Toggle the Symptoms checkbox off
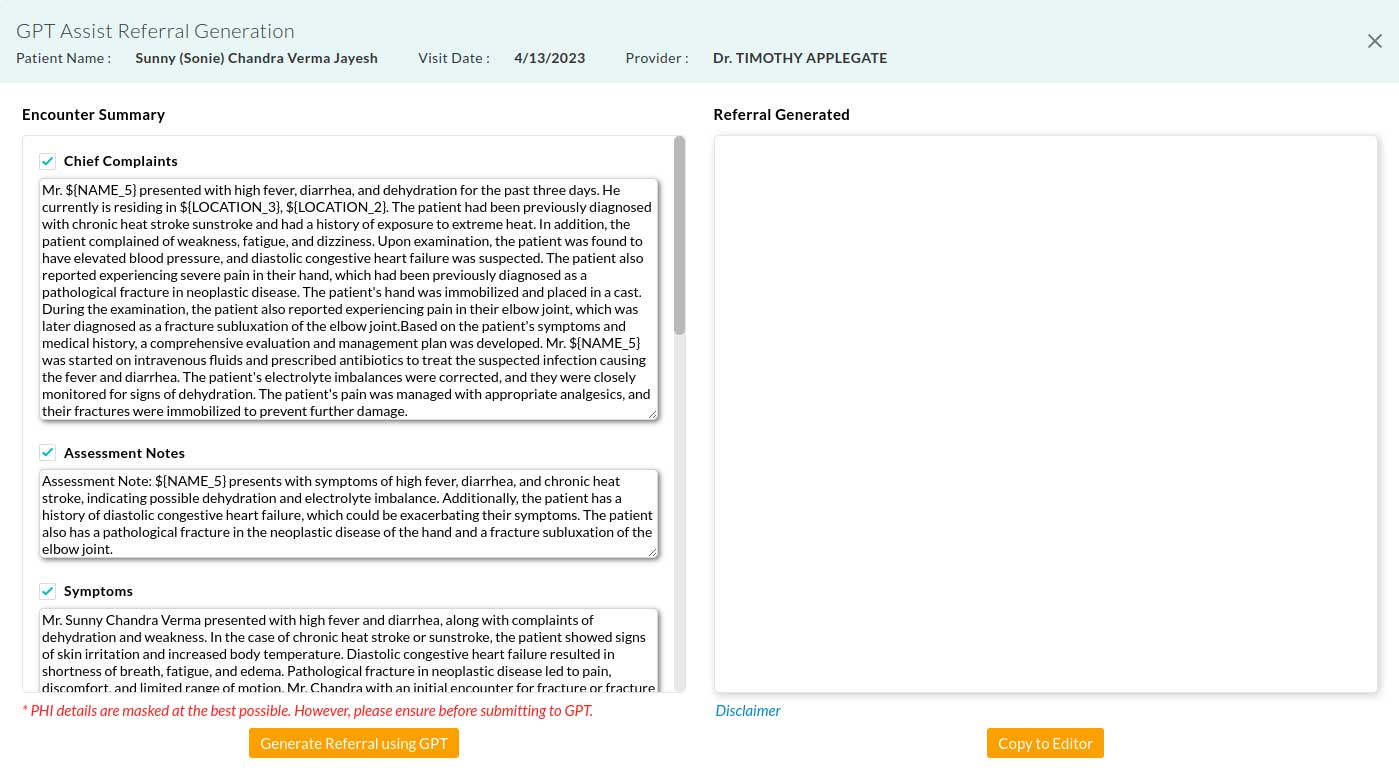This screenshot has height=782, width=1399. click(x=47, y=590)
